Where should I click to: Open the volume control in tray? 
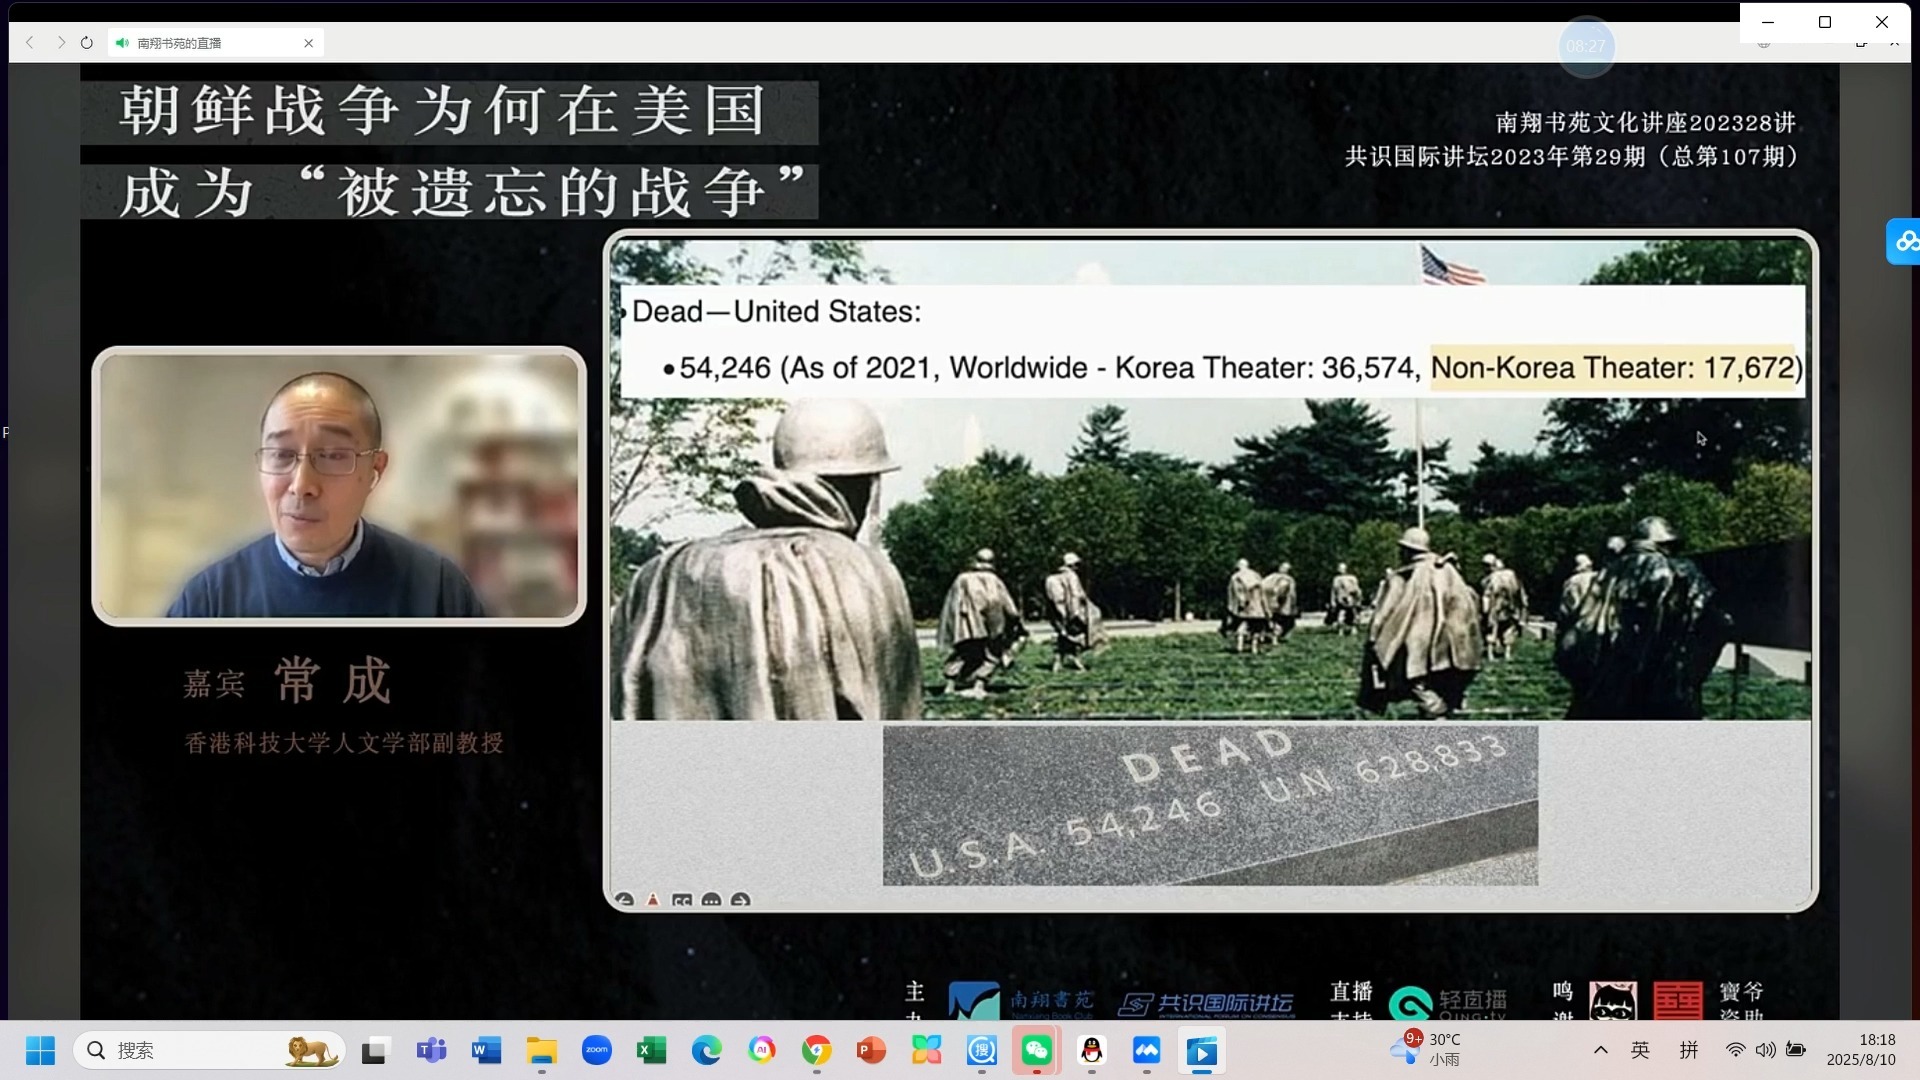[1766, 1050]
